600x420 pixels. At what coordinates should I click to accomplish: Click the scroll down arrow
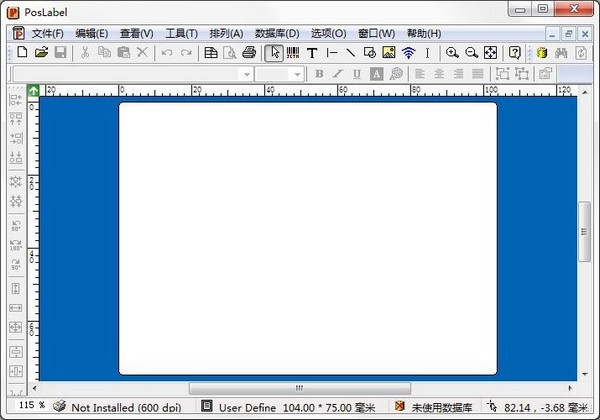point(585,374)
